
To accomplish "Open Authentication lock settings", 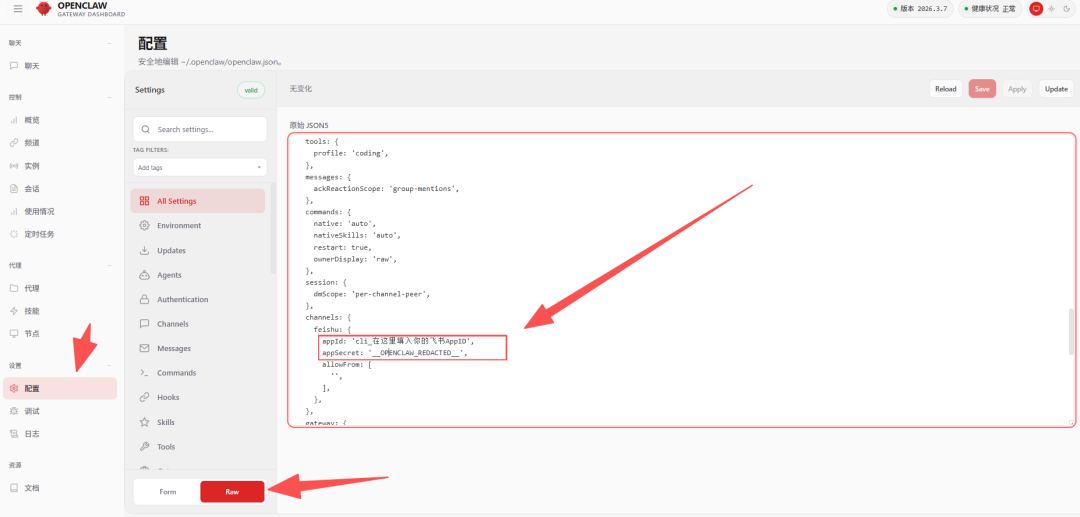I will point(182,299).
